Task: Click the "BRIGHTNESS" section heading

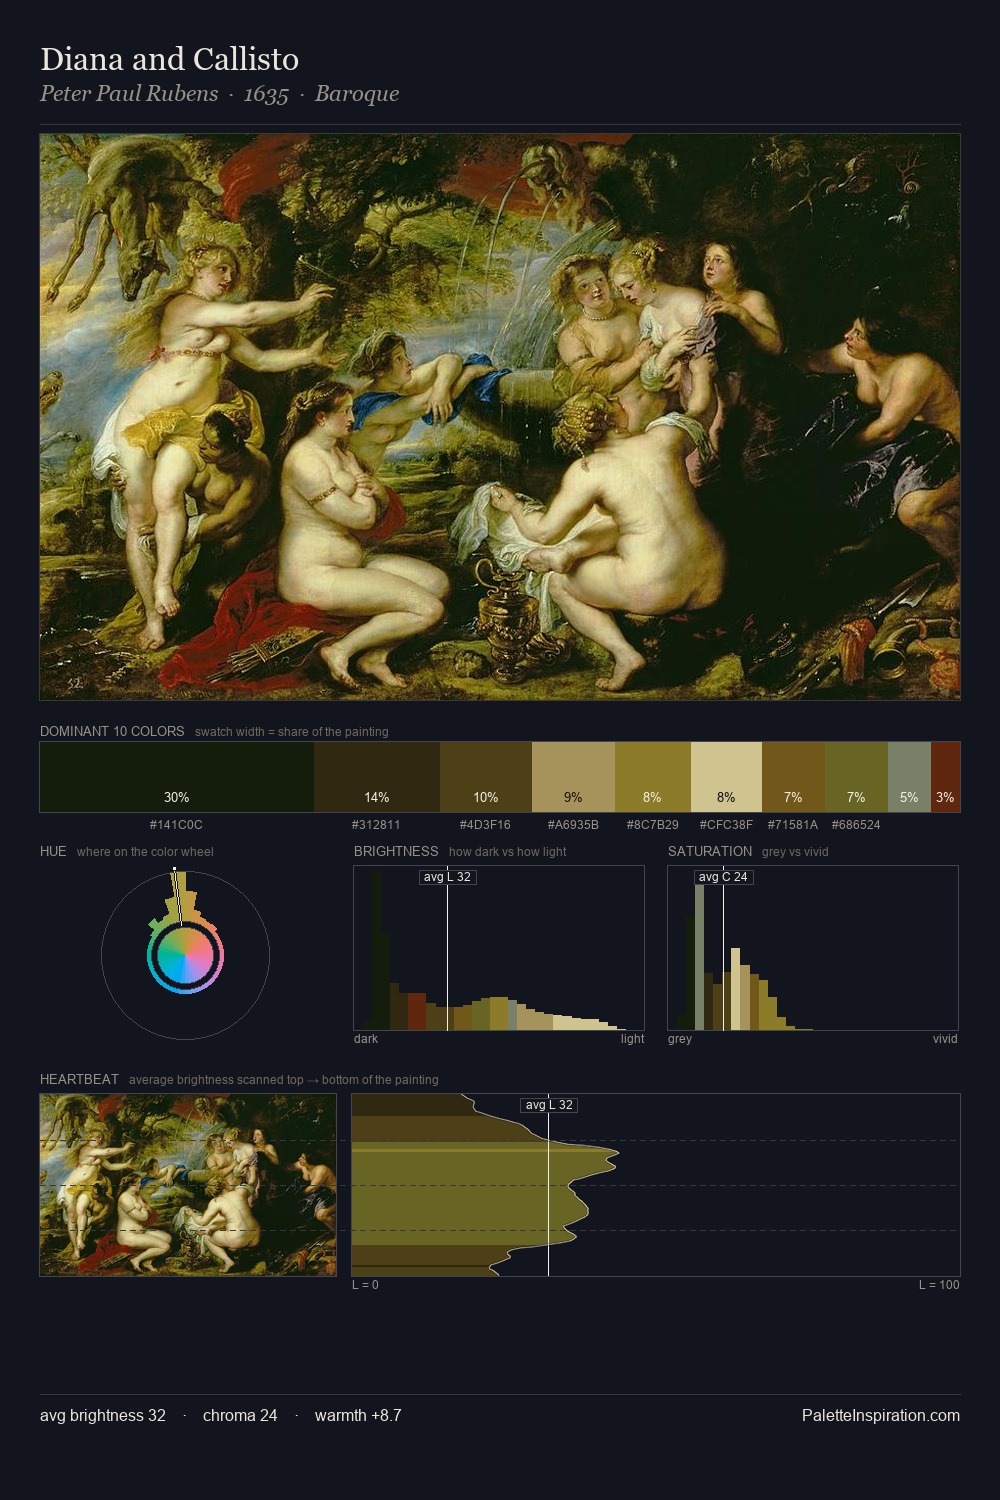Action: pyautogui.click(x=396, y=851)
